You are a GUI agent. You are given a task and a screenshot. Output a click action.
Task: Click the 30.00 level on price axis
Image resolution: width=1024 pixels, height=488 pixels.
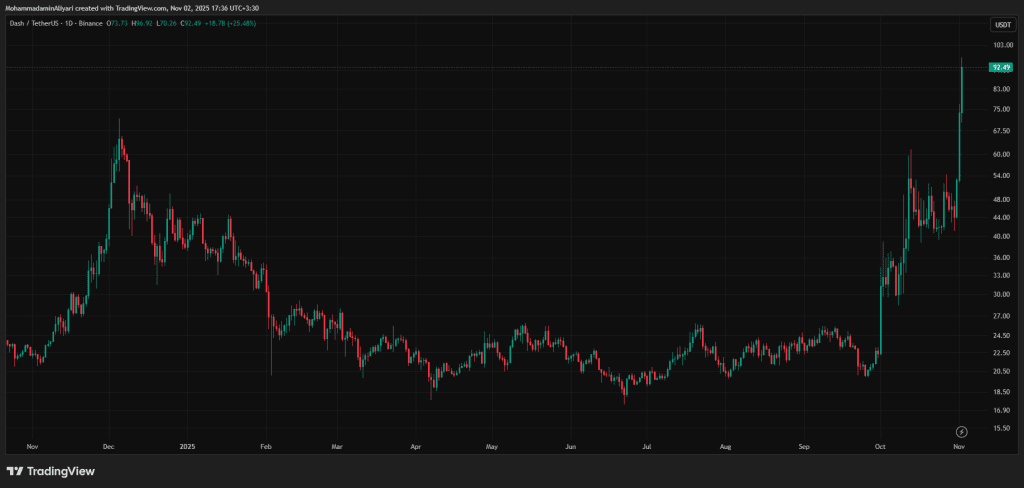tap(1000, 294)
